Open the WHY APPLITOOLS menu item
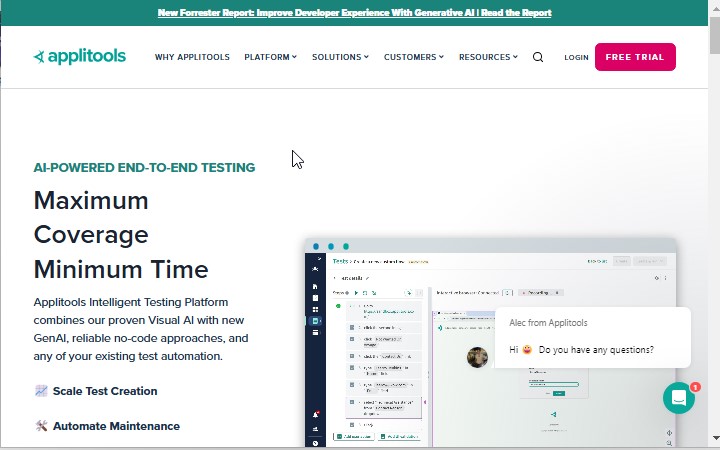This screenshot has width=720, height=450. 192,57
